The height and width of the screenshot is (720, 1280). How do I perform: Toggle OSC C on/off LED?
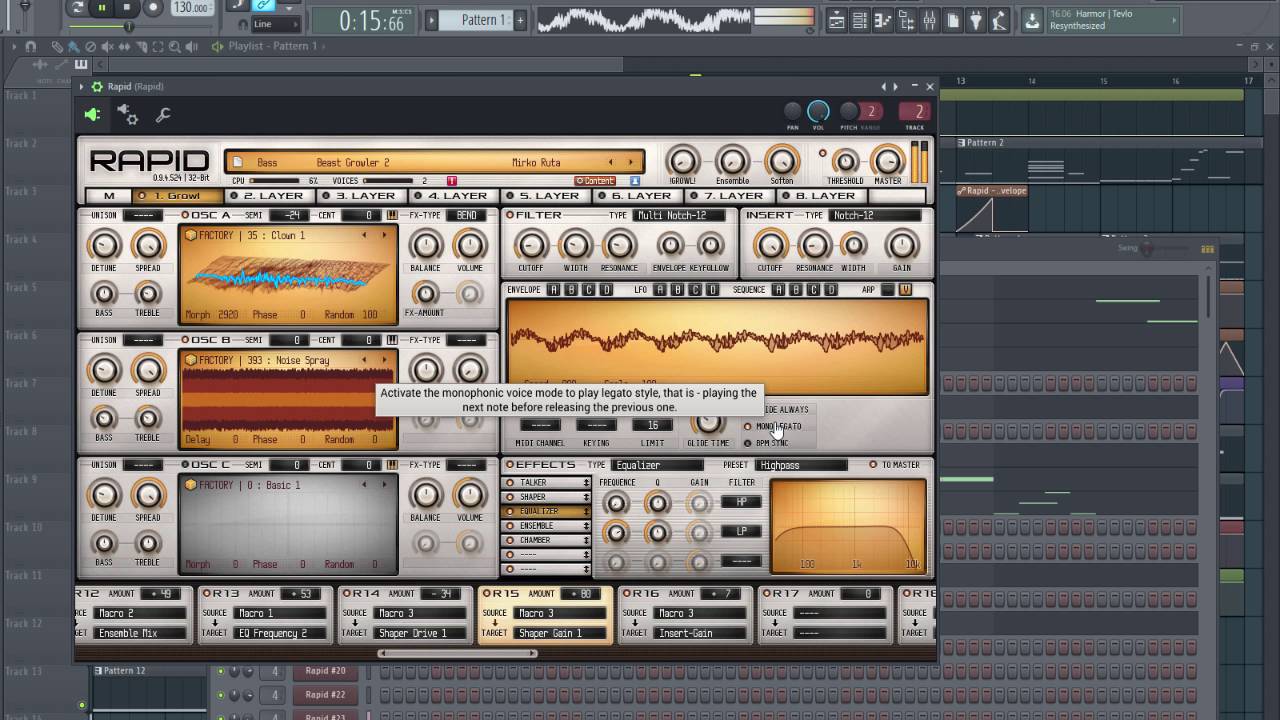[x=184, y=465]
